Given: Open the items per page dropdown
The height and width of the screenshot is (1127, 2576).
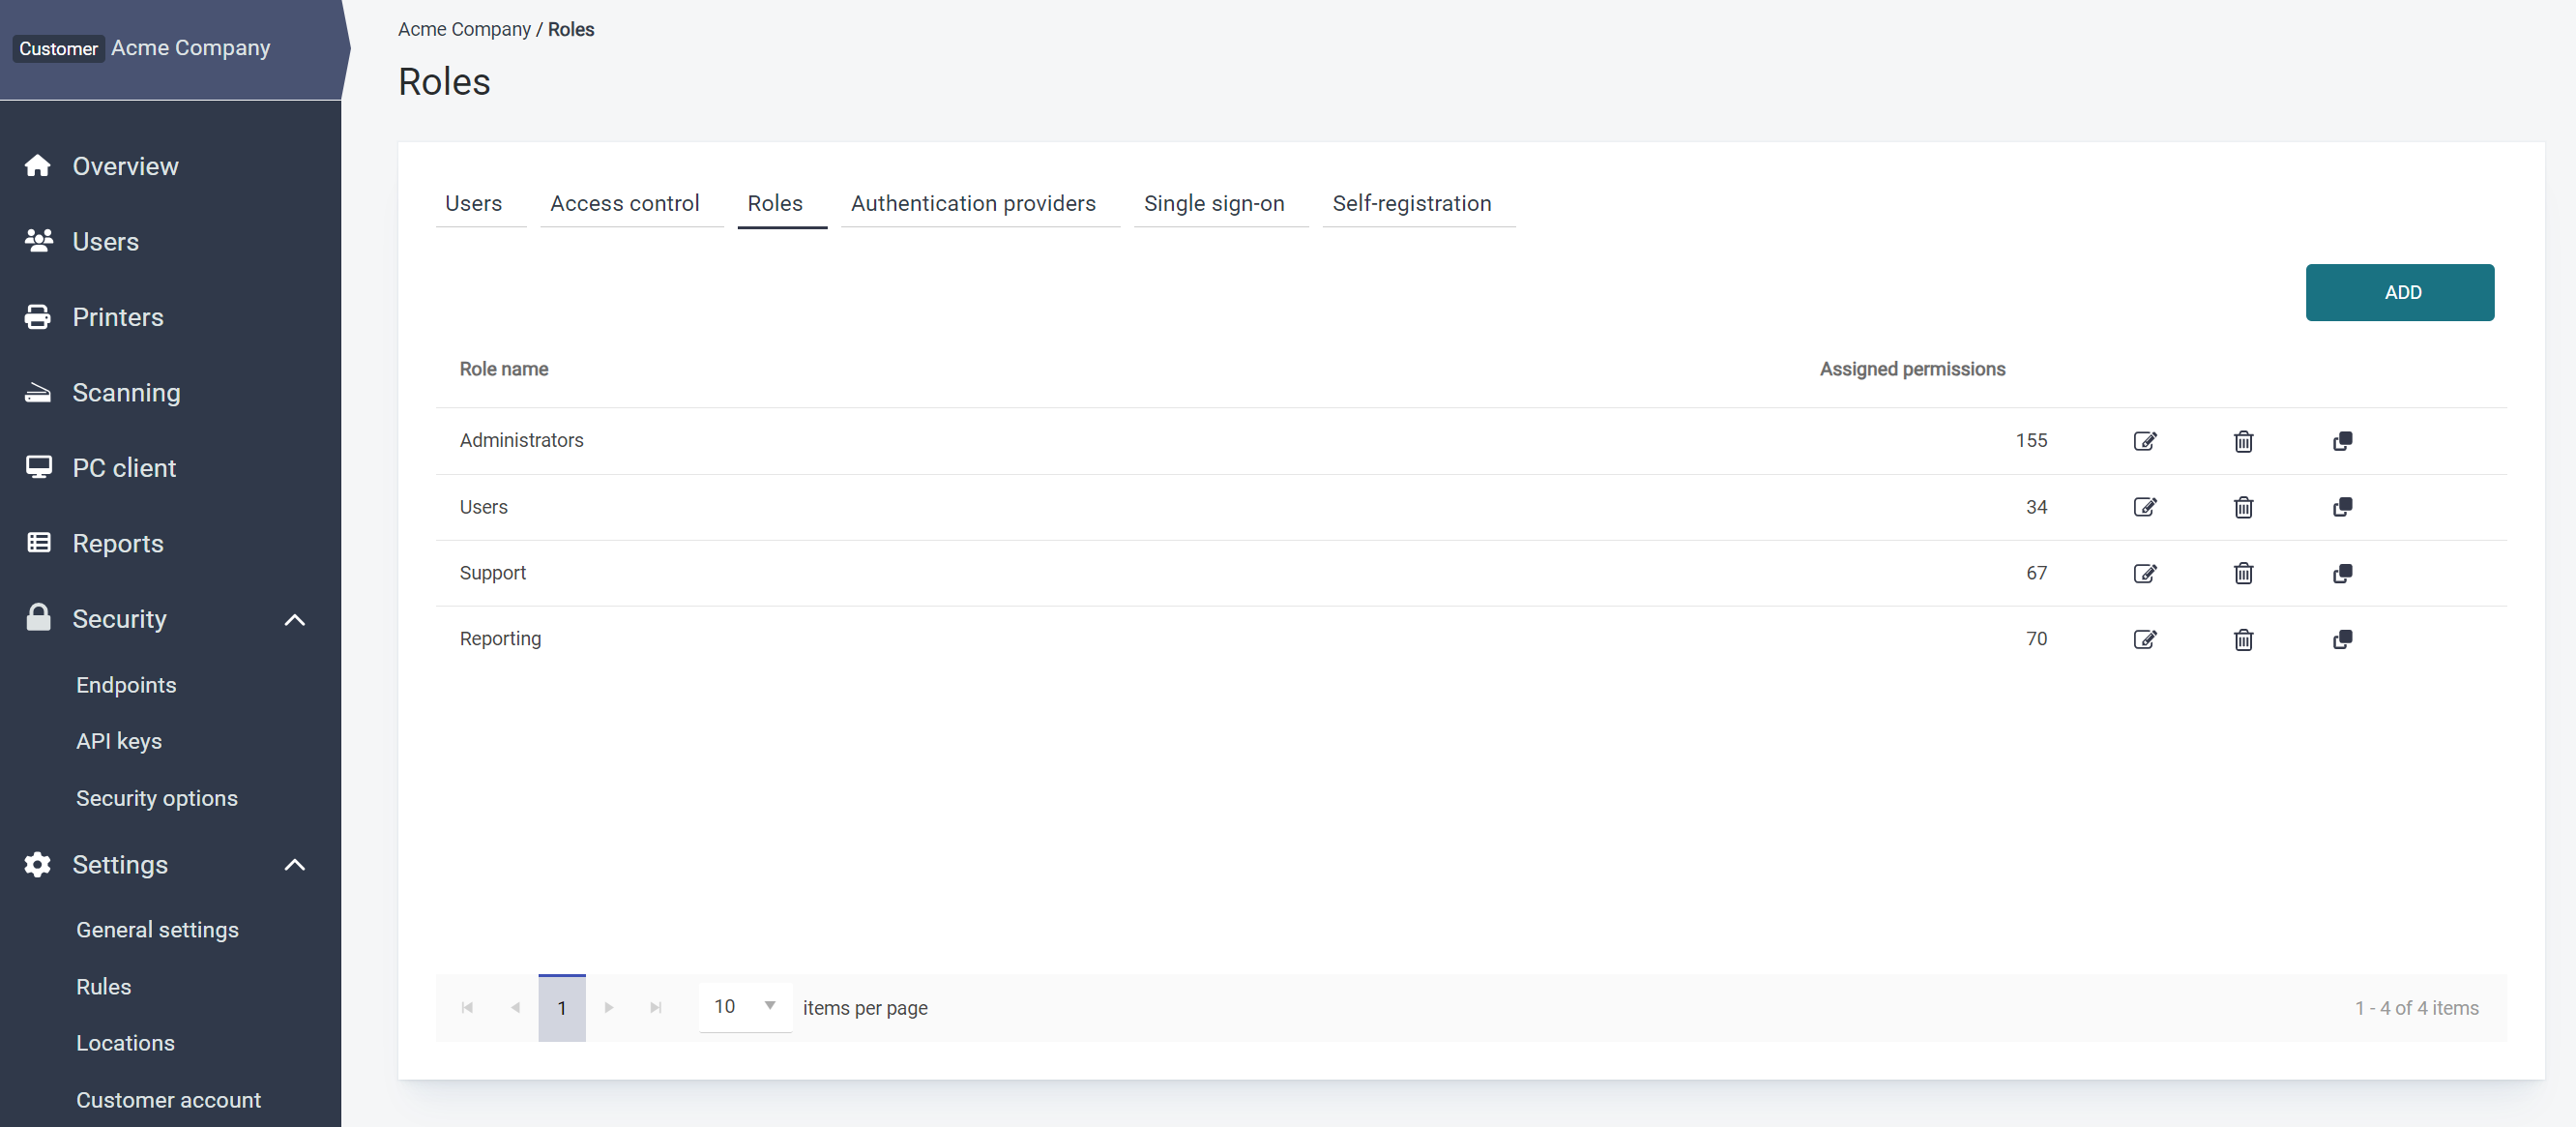Looking at the screenshot, I should point(745,1006).
